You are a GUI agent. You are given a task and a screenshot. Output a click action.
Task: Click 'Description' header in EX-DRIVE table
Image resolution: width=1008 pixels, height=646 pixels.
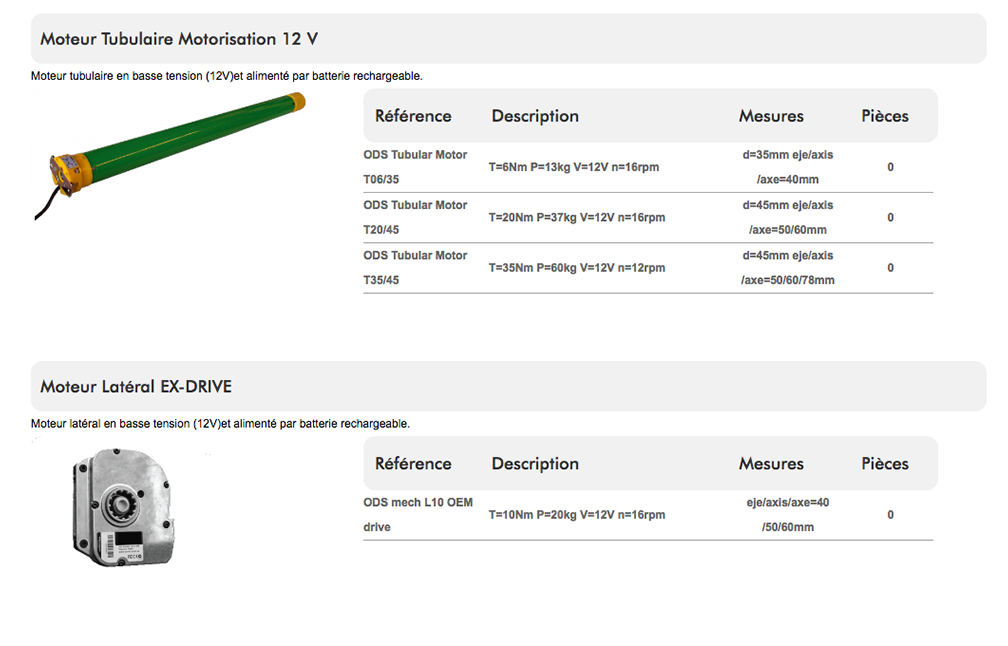pyautogui.click(x=535, y=464)
